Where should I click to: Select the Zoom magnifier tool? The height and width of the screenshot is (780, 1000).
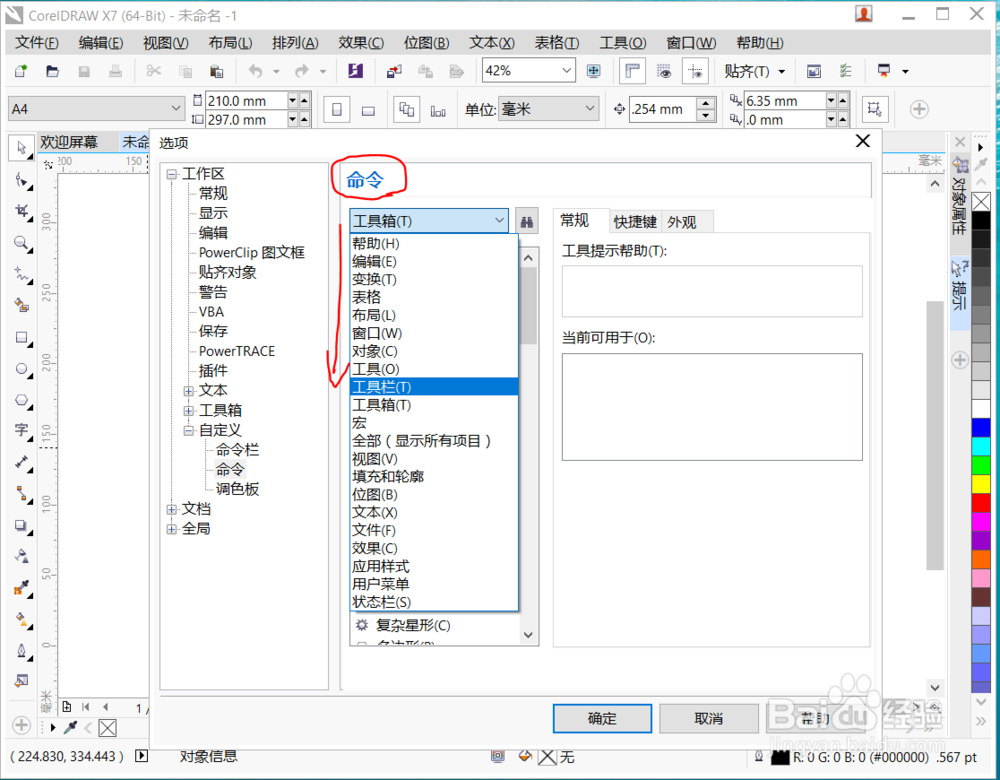coord(22,243)
